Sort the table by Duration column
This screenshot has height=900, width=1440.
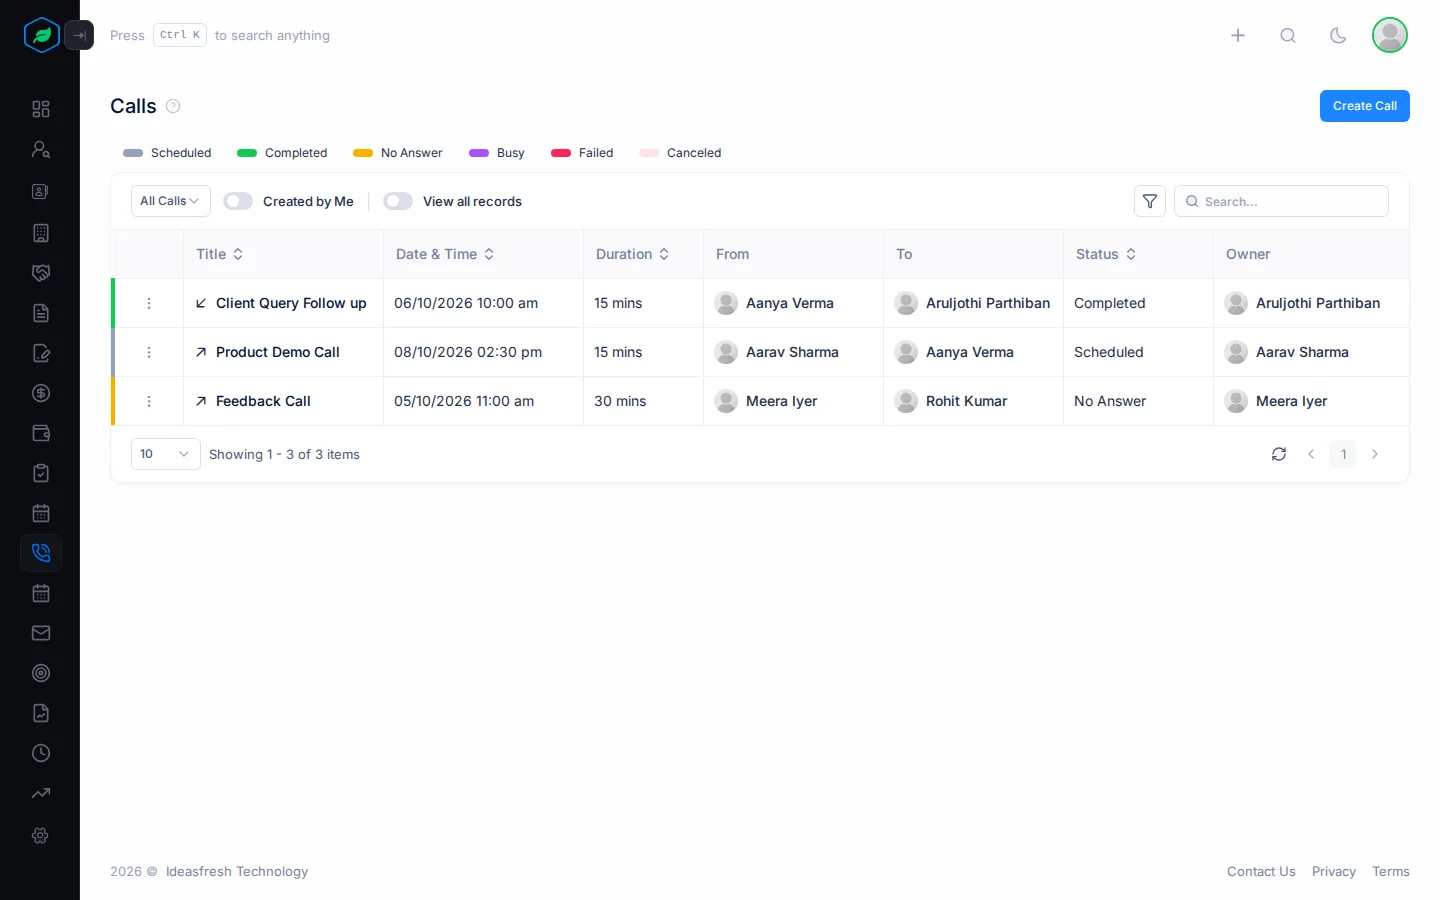(664, 254)
